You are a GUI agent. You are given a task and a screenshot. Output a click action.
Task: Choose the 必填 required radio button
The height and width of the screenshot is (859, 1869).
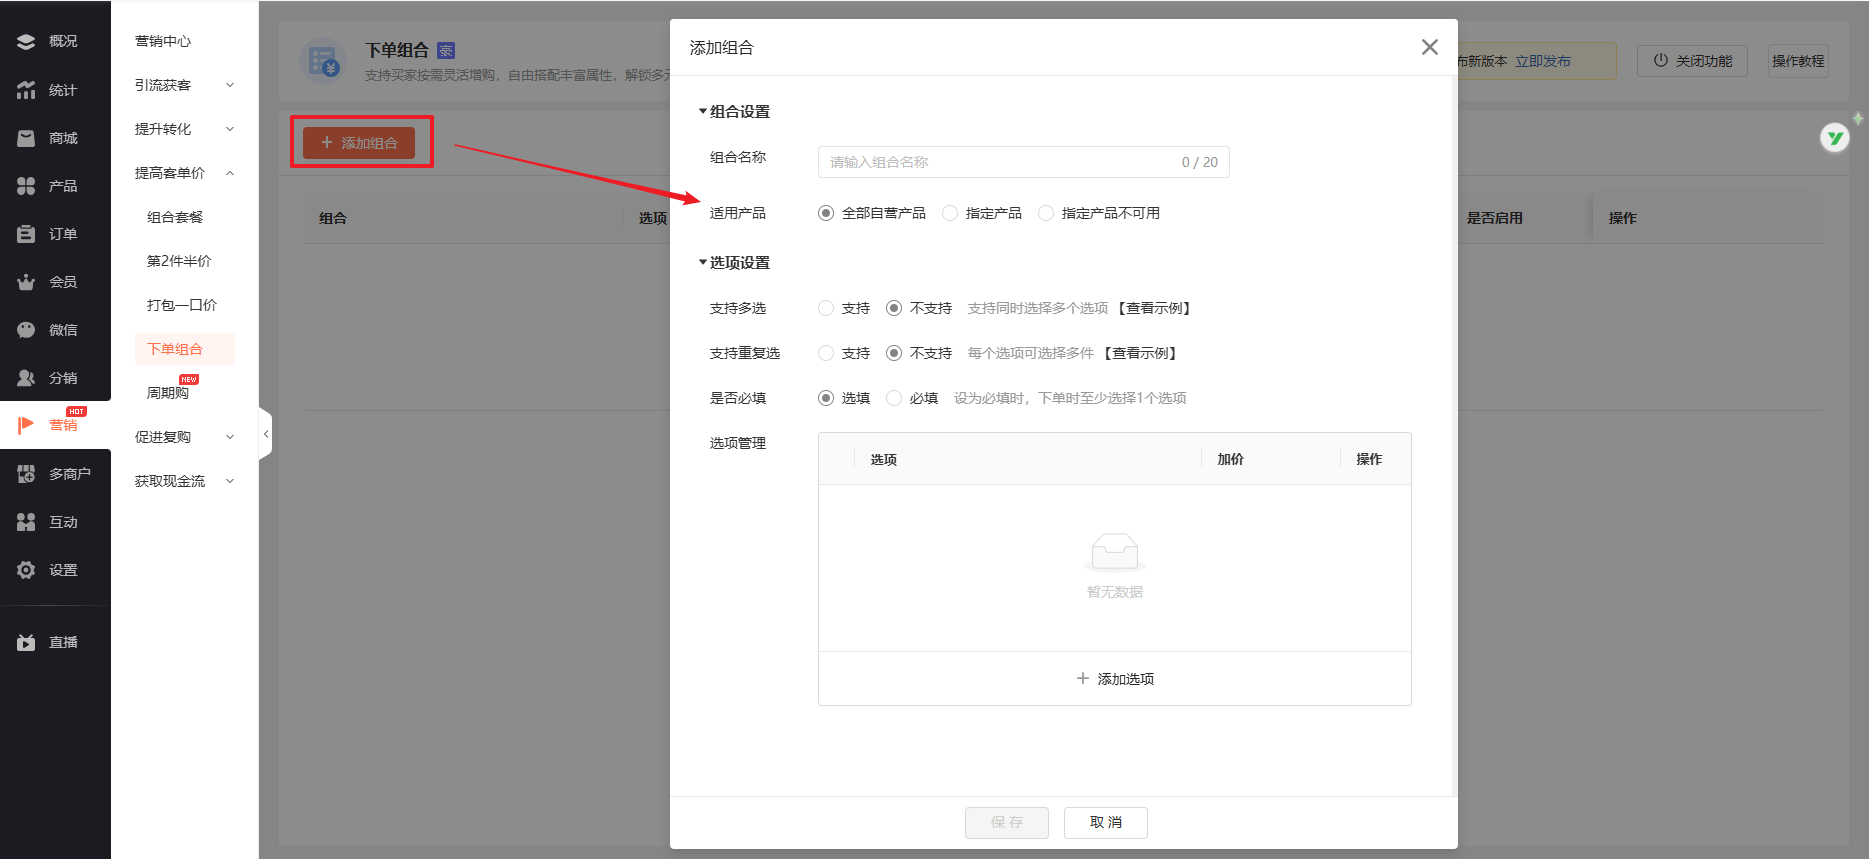pyautogui.click(x=894, y=398)
